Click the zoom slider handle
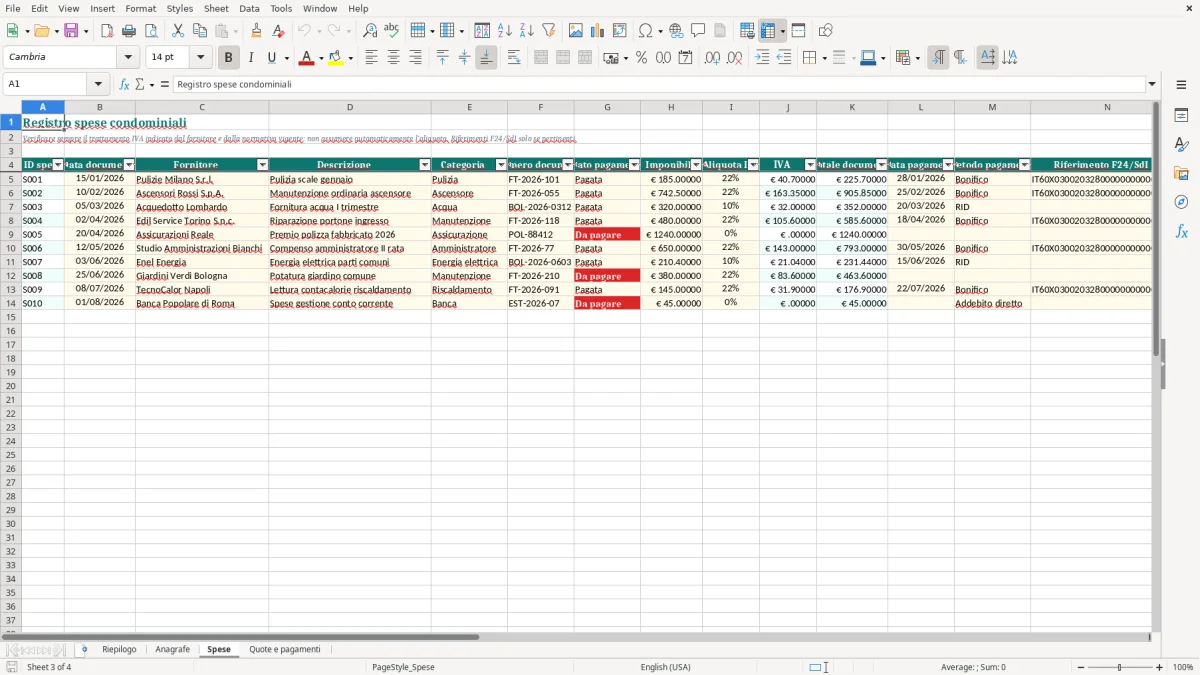Image resolution: width=1200 pixels, height=675 pixels. [1120, 667]
